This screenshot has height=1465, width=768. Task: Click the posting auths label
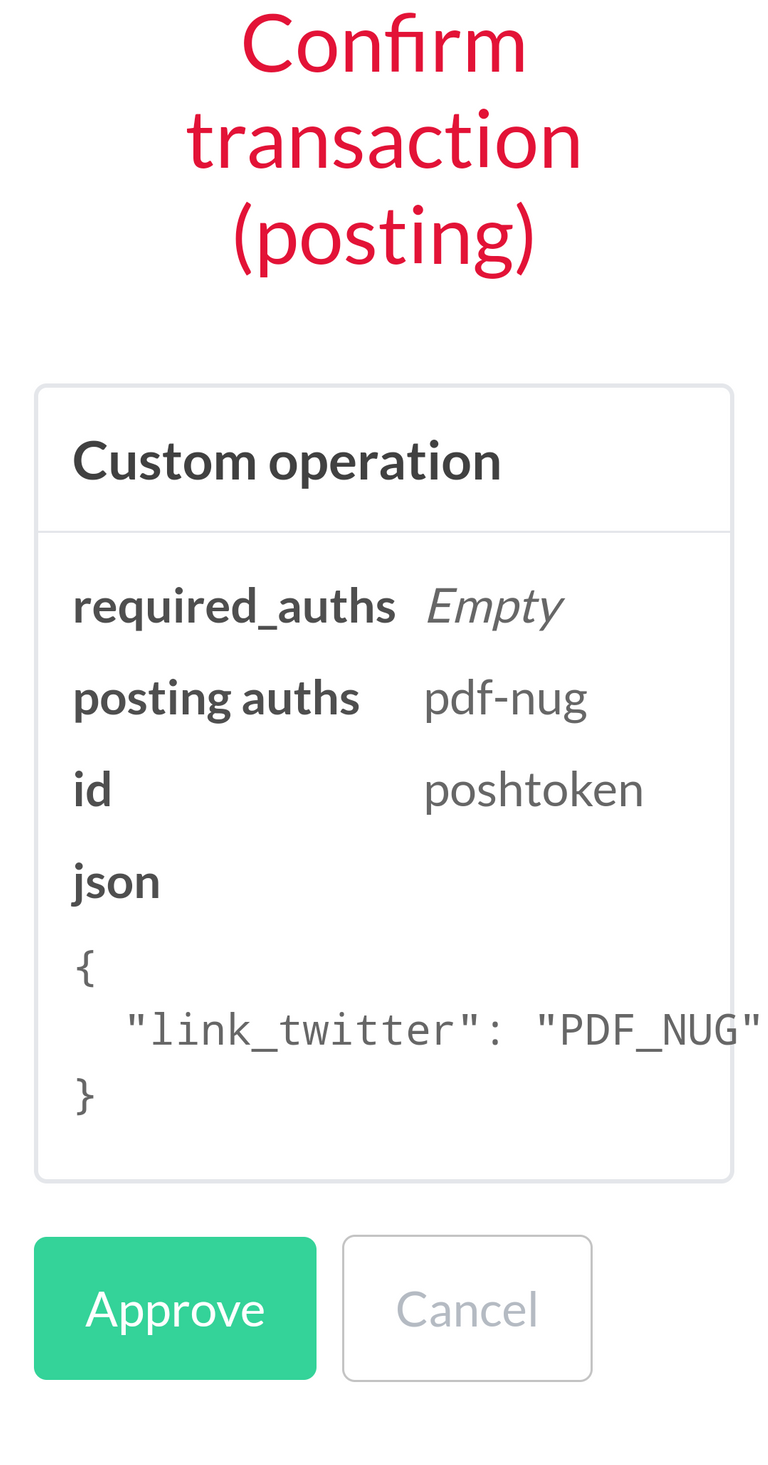coord(216,698)
